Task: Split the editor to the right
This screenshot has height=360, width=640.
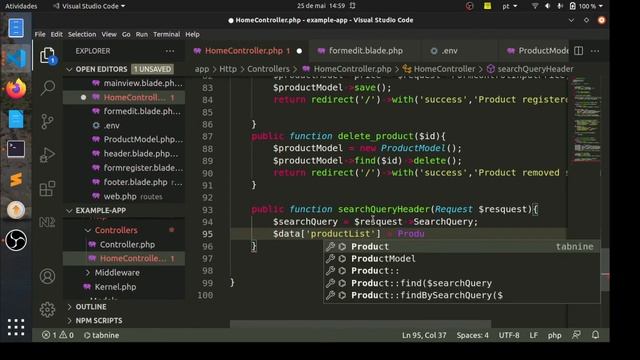Action: pyautogui.click(x=578, y=51)
